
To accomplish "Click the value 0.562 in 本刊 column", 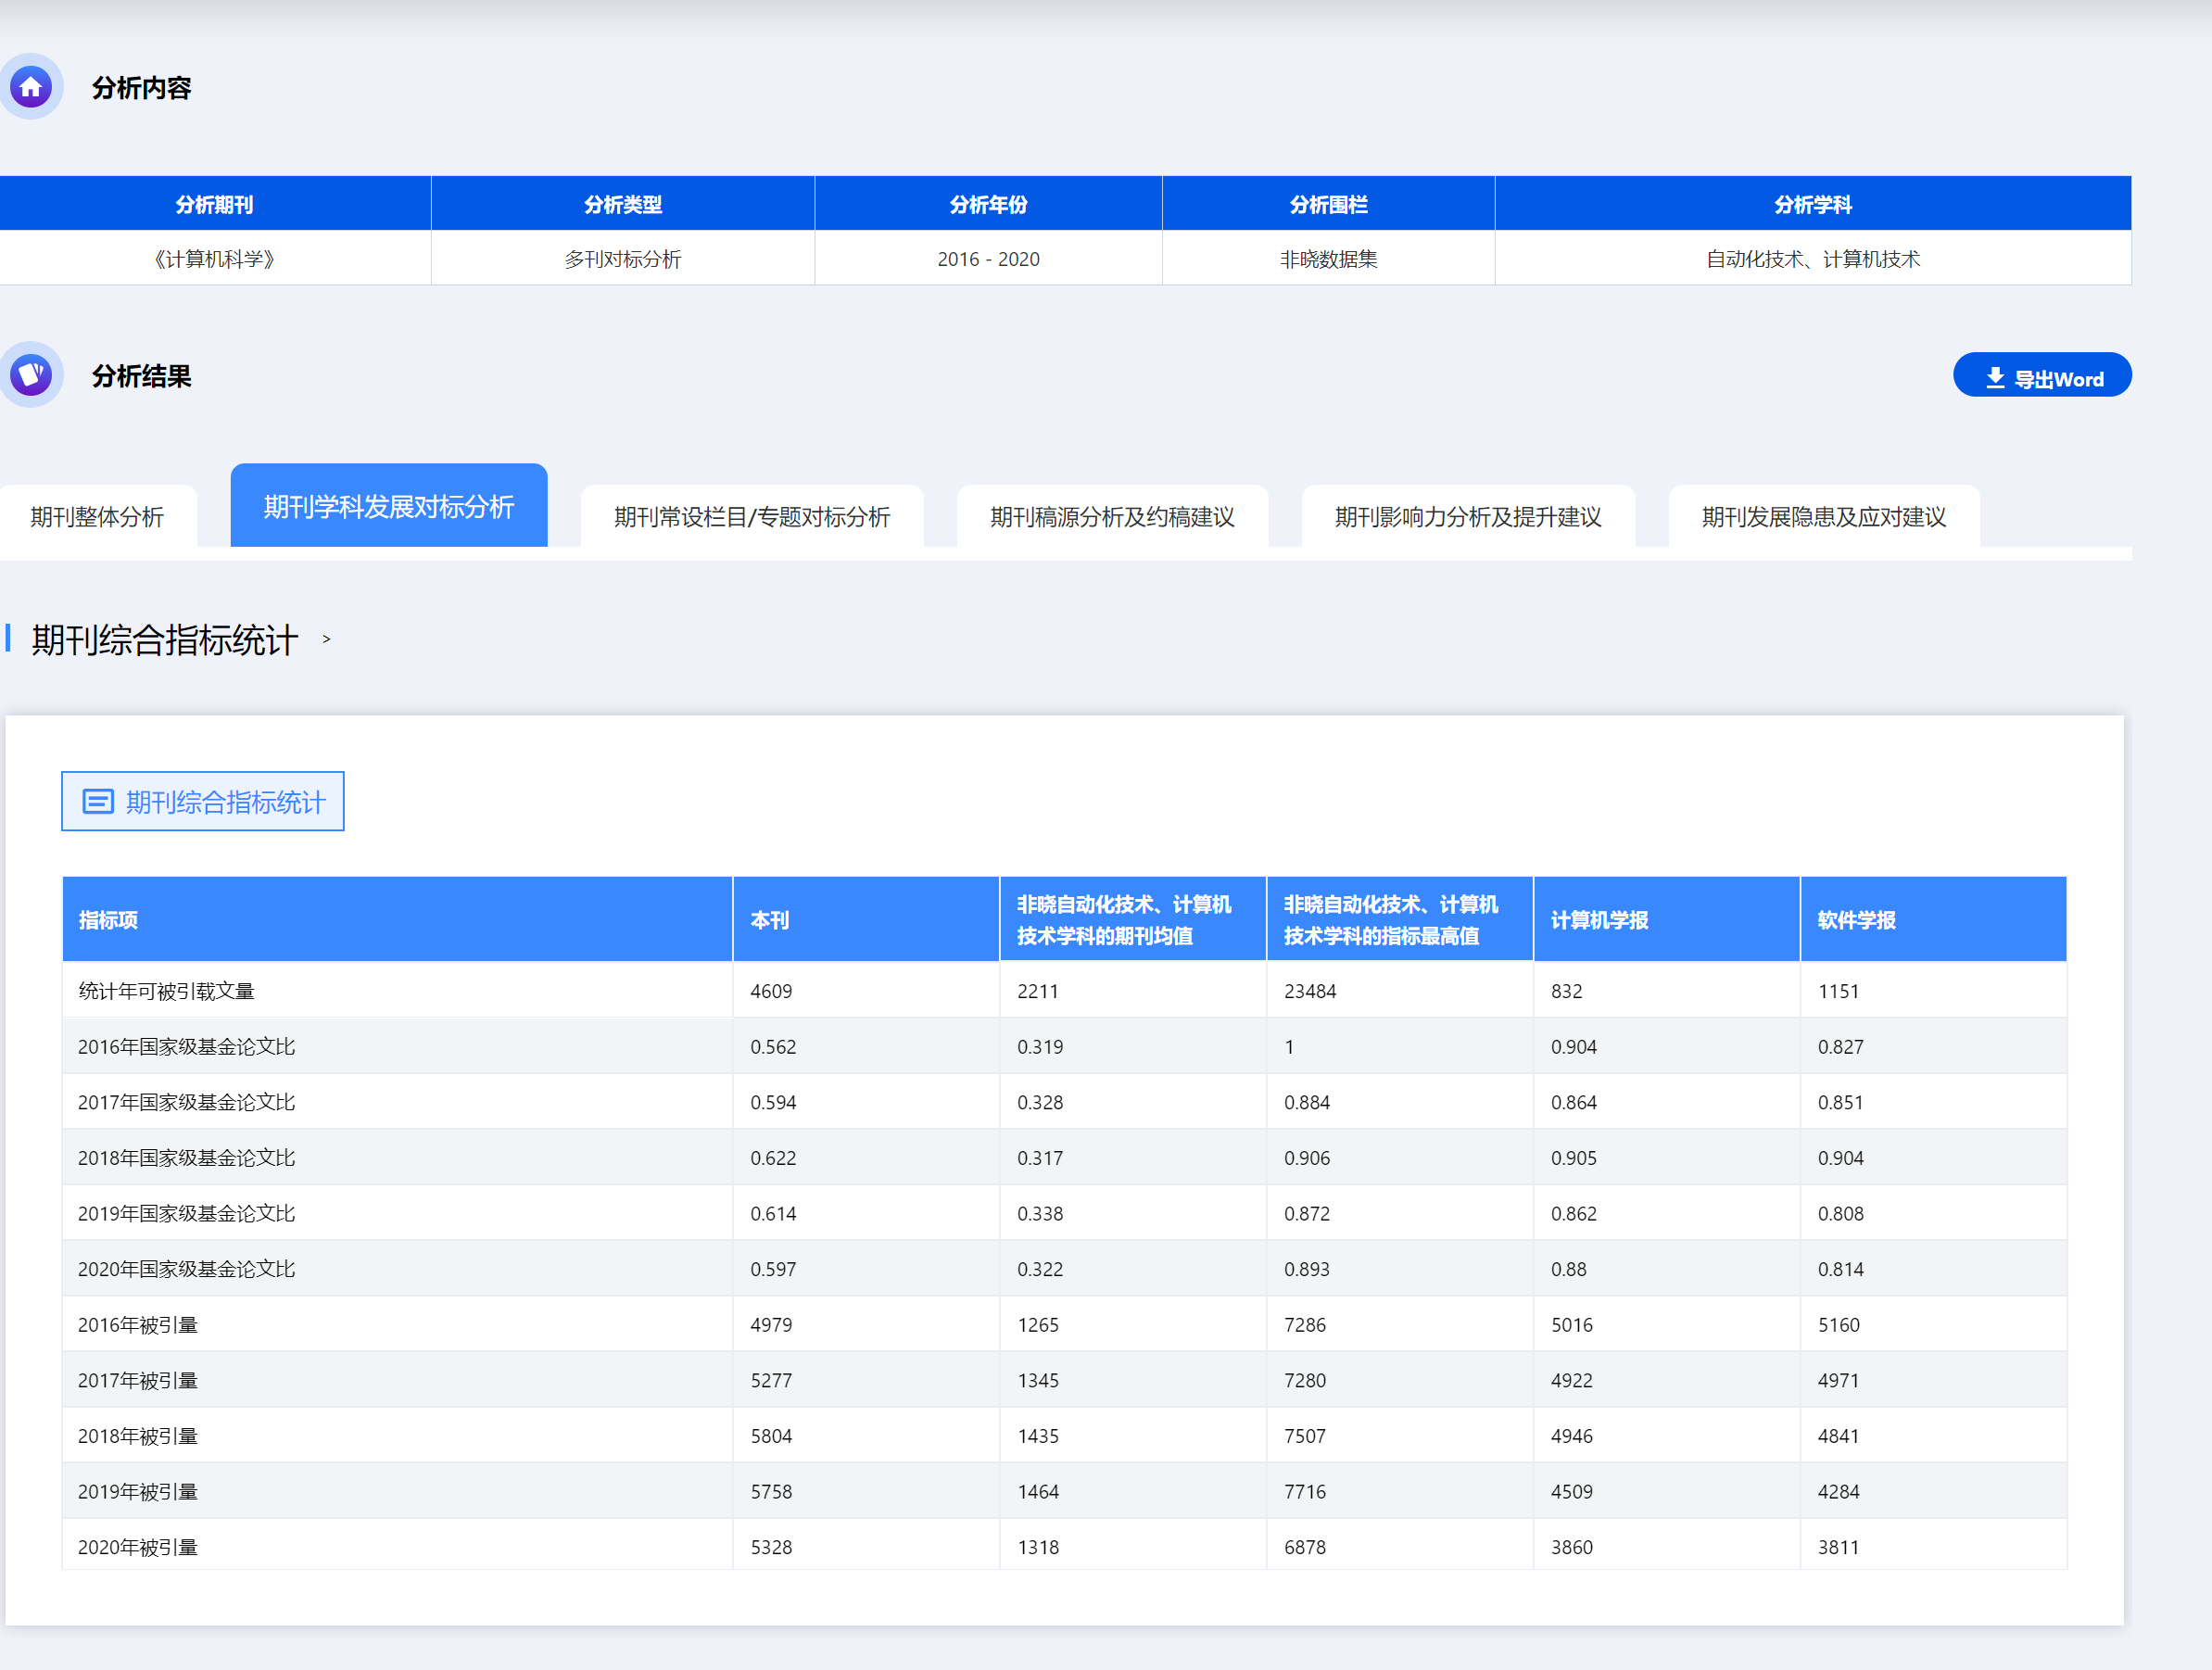I will point(773,1046).
